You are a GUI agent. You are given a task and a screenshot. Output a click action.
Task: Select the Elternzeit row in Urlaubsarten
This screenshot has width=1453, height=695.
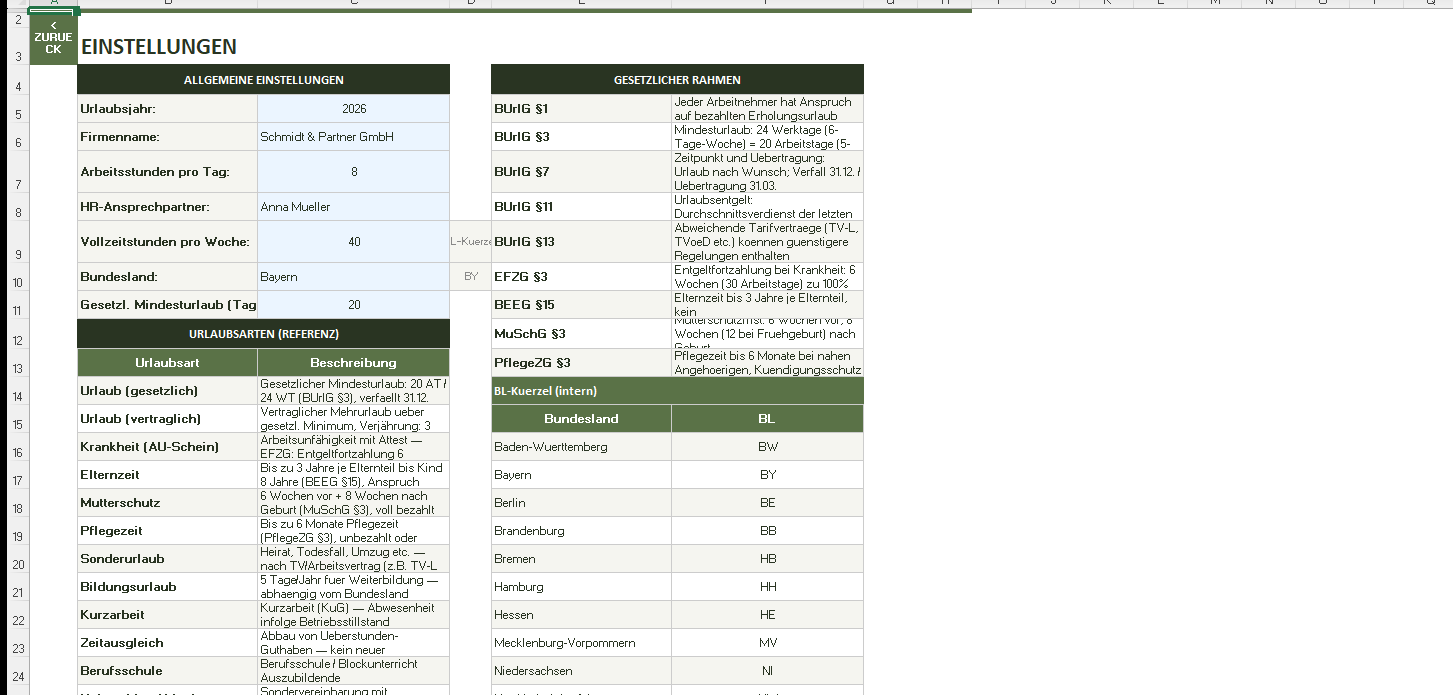coord(167,475)
